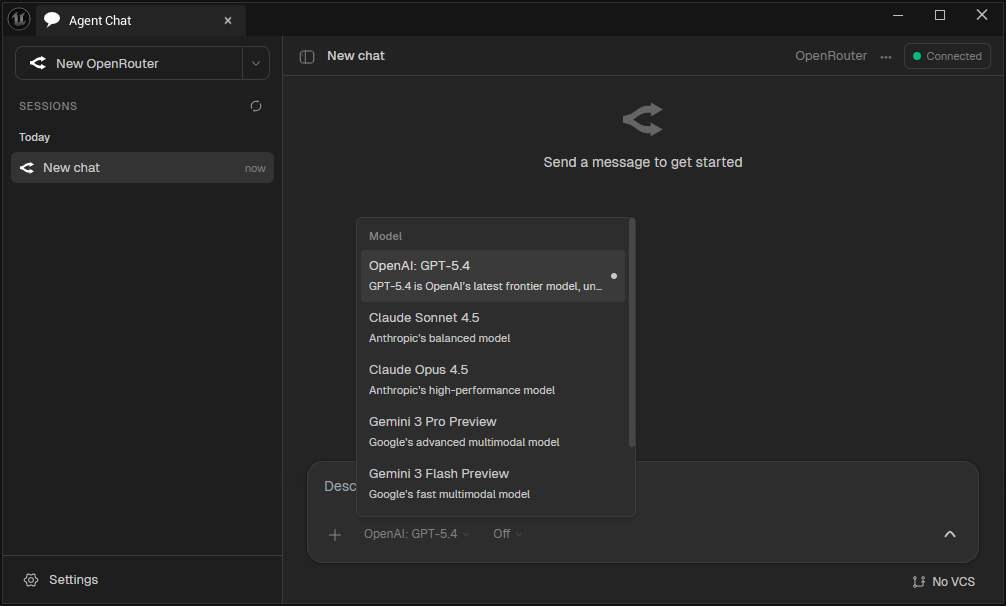Image resolution: width=1006 pixels, height=606 pixels.
Task: Click the send arrow button
Action: tap(950, 534)
